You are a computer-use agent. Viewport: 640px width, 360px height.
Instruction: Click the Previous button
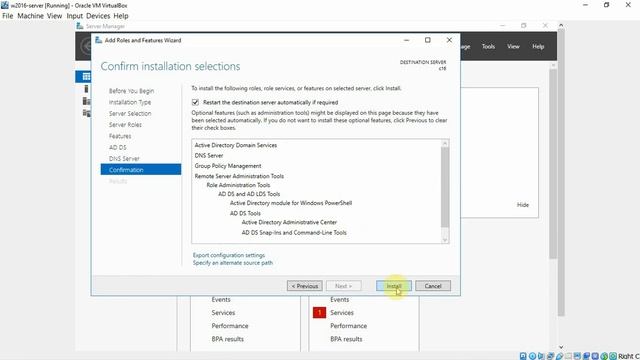[304, 286]
